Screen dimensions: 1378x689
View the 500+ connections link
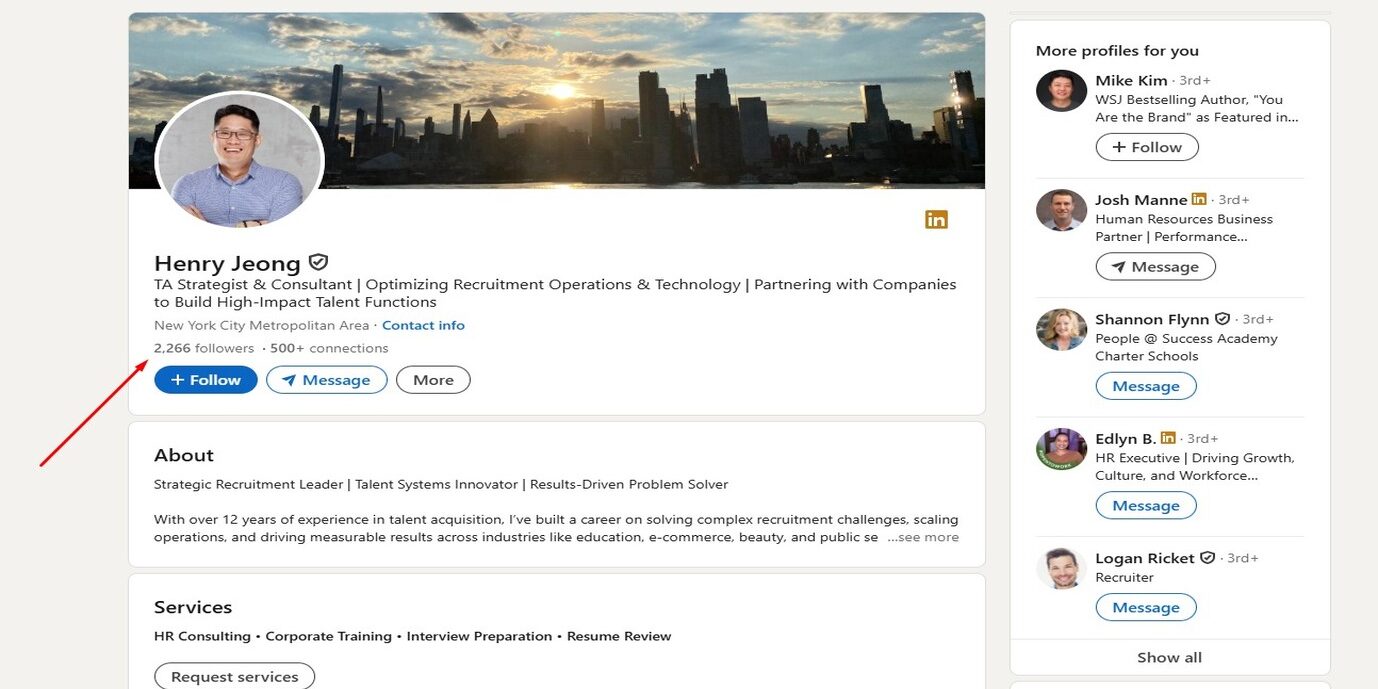(329, 348)
